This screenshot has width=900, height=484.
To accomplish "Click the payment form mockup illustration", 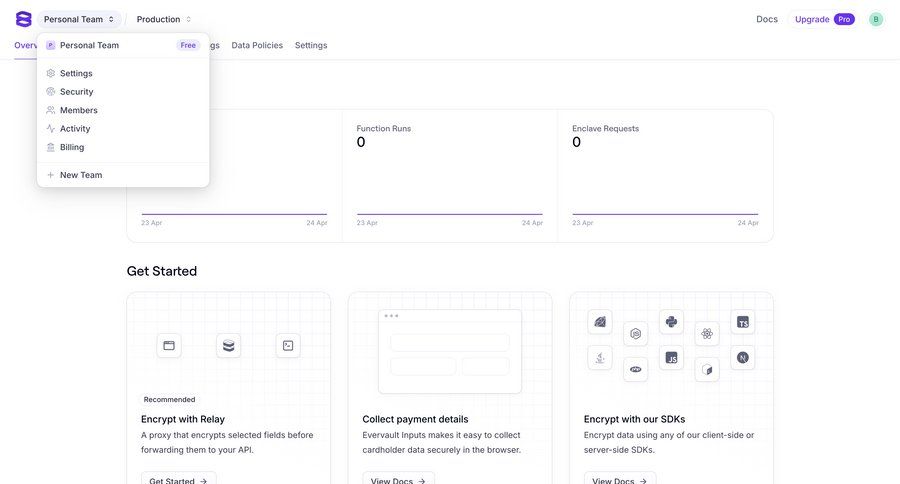I will click(450, 351).
